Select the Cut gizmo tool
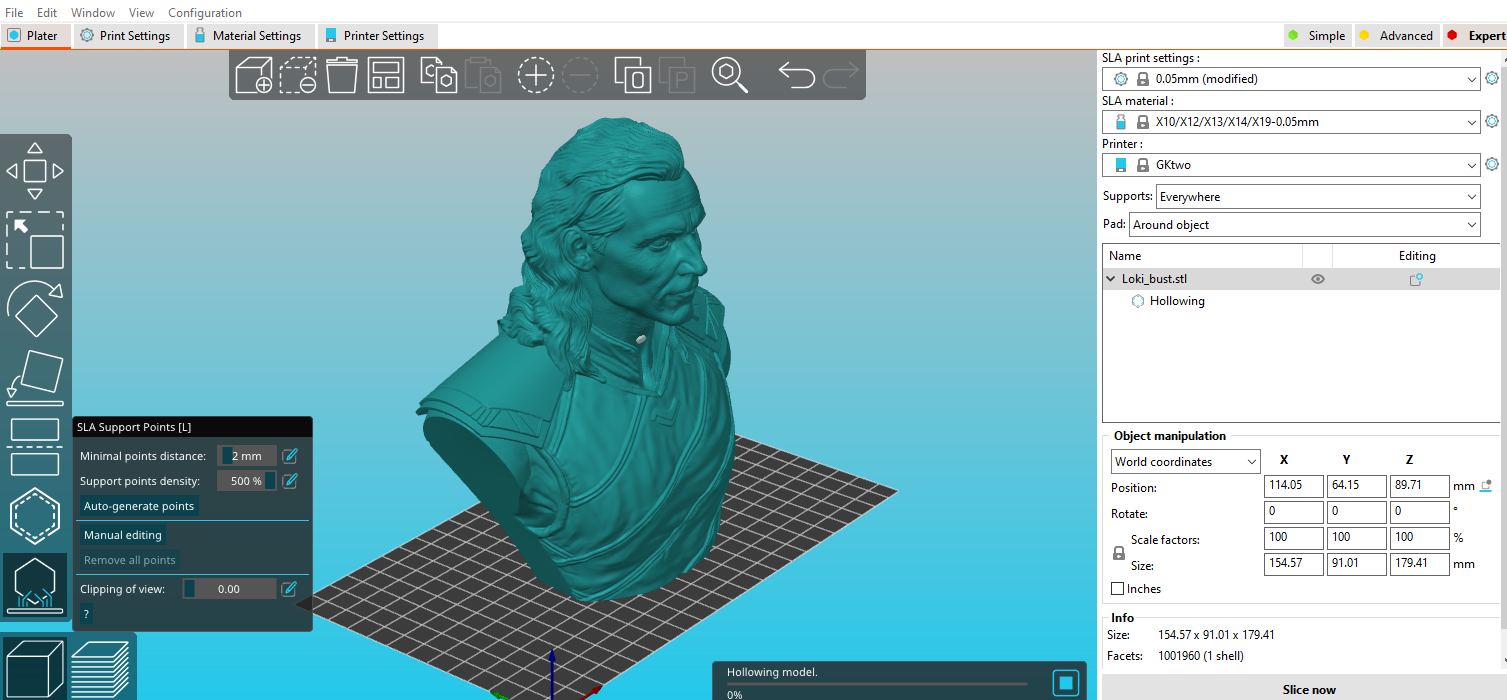 click(35, 447)
